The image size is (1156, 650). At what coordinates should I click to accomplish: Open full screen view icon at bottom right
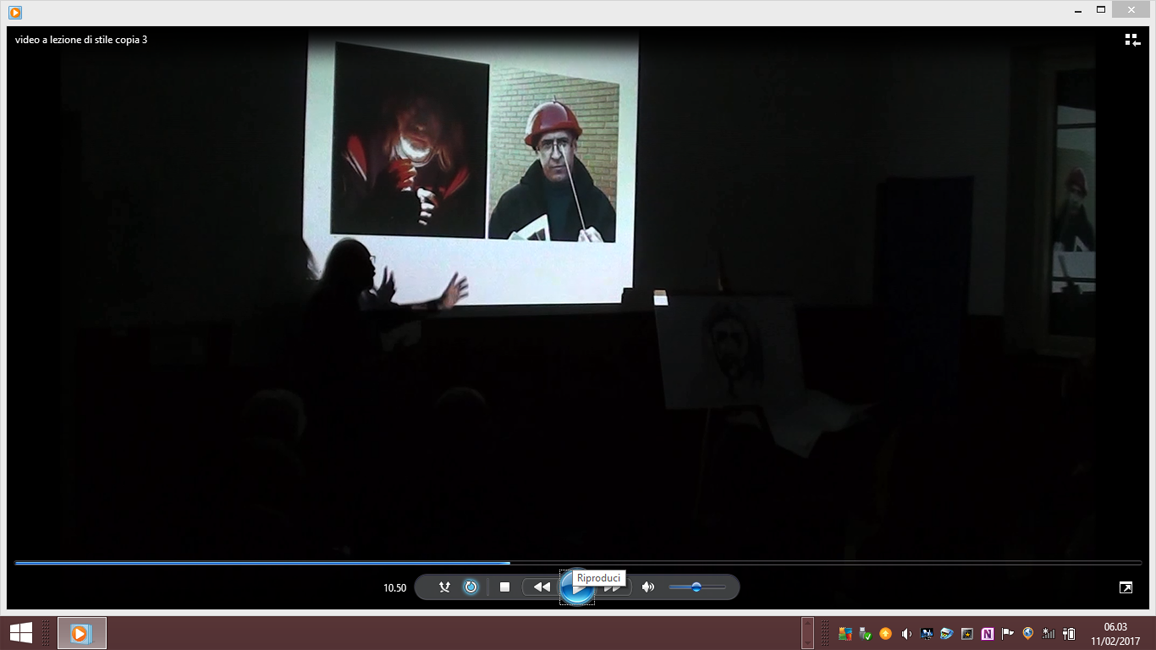click(x=1126, y=587)
